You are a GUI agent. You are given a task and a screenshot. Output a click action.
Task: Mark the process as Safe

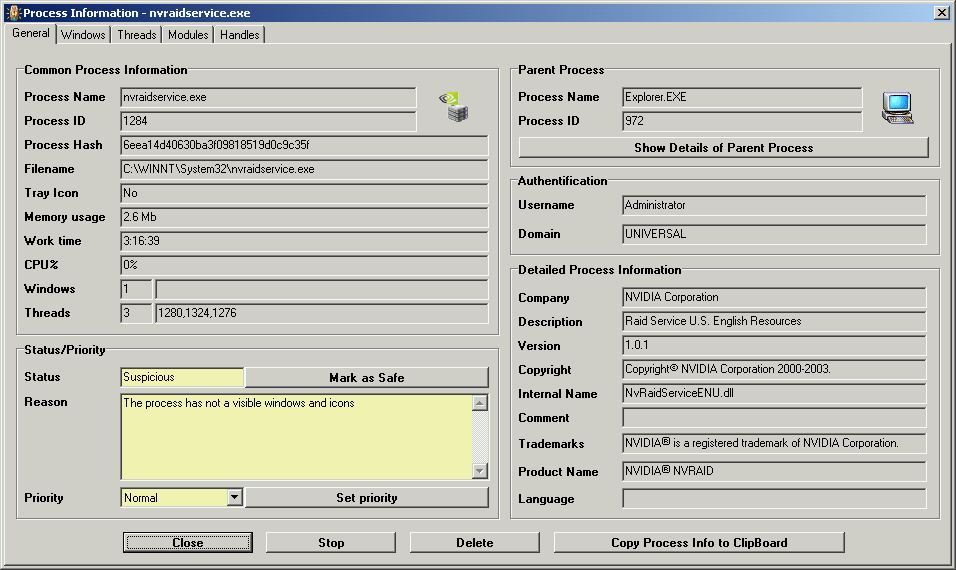[366, 377]
